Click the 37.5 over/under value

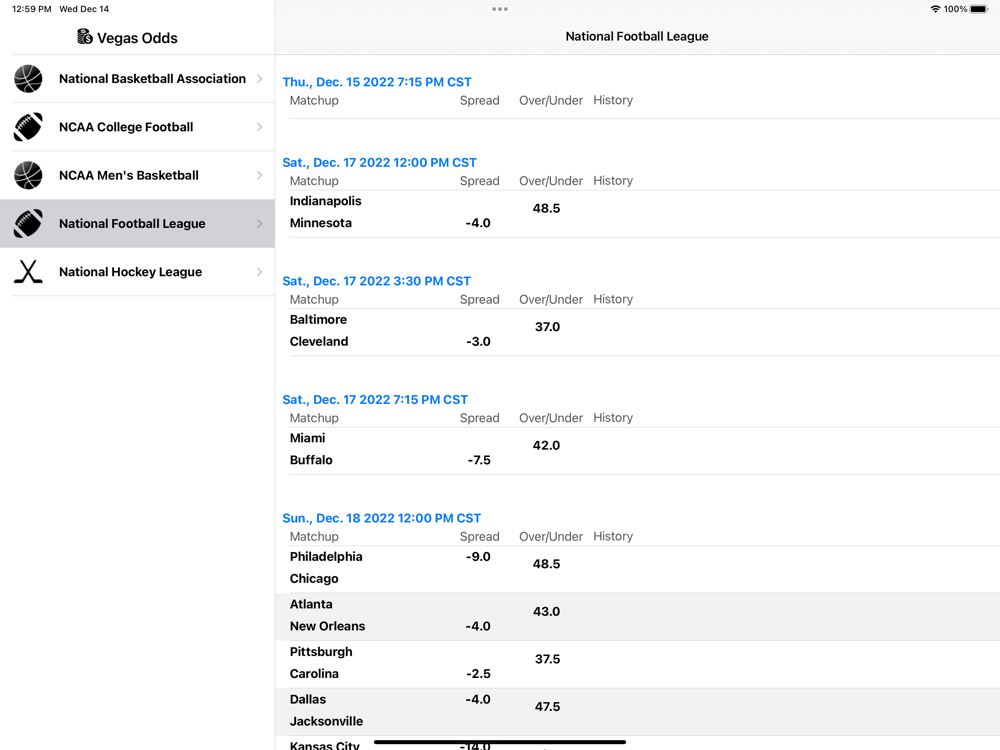547,659
